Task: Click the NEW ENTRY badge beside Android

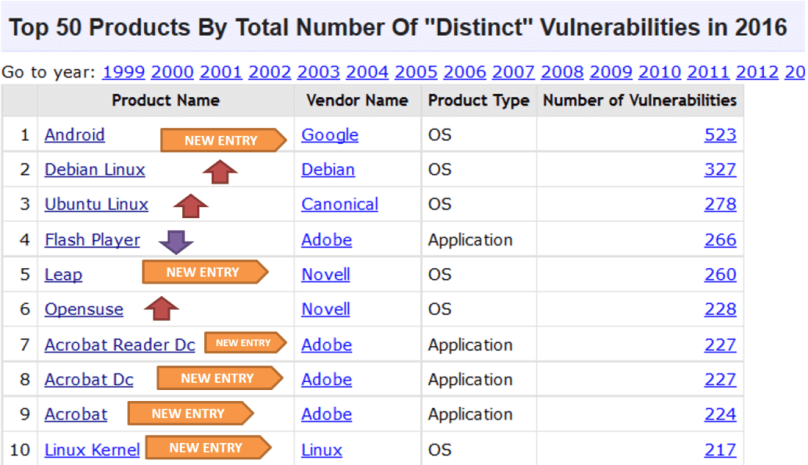Action: point(223,140)
